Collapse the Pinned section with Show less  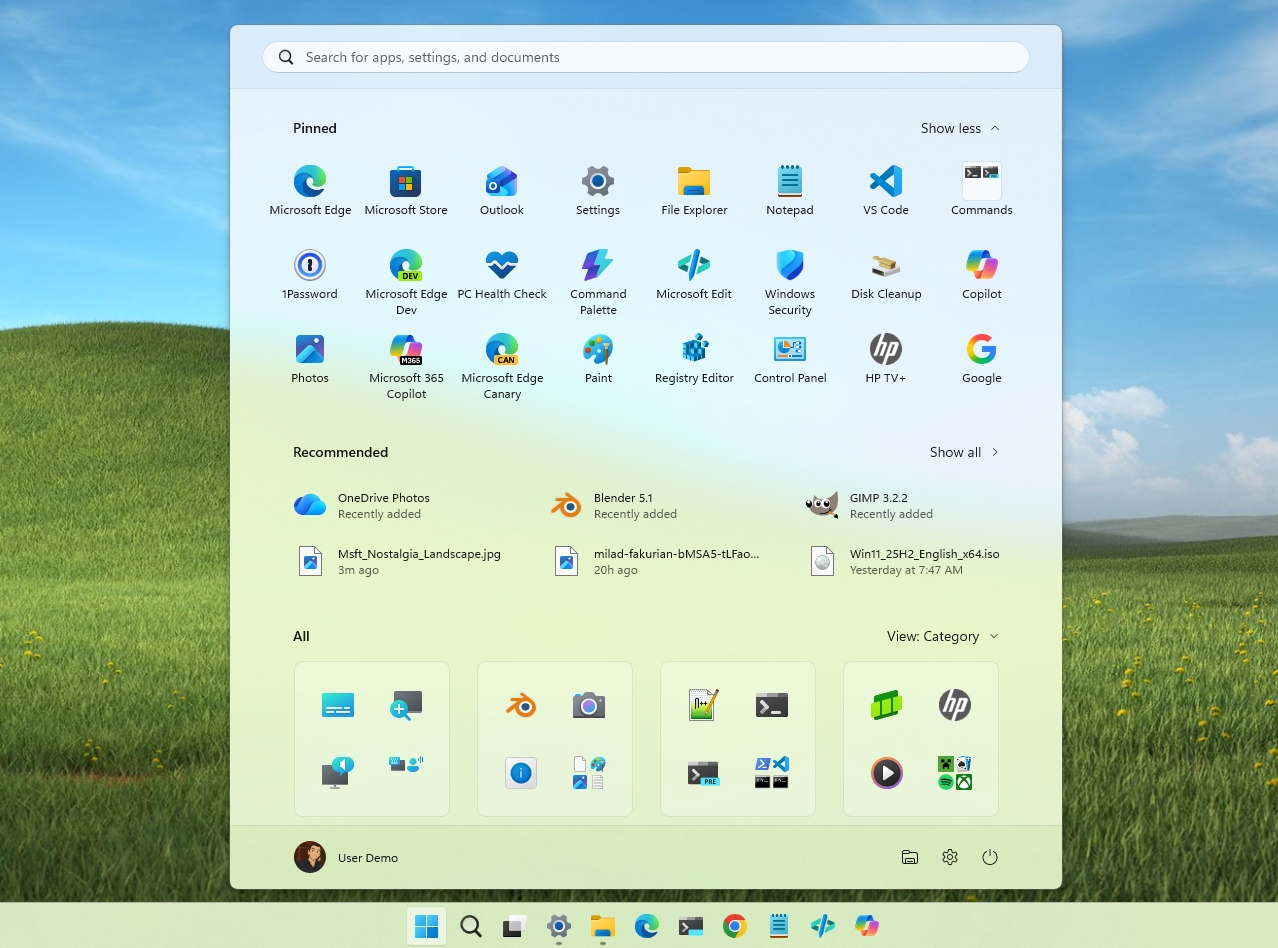958,128
